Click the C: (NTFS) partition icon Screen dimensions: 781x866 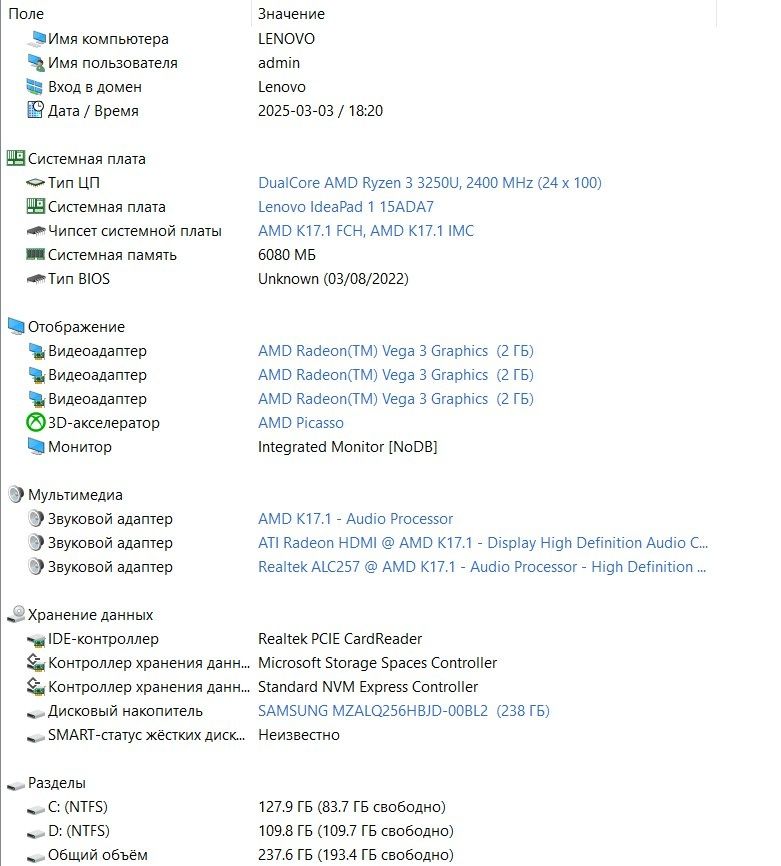click(x=36, y=809)
